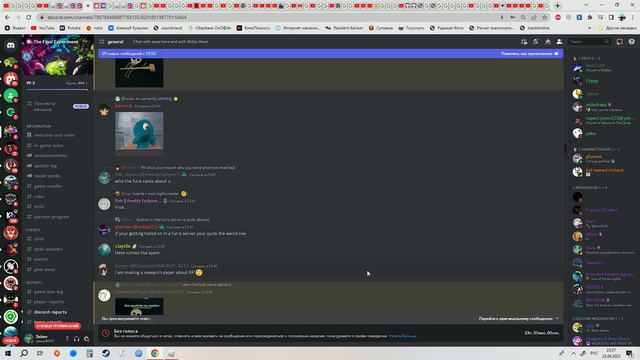Open the game-ban-log channel
Screen dimensions: 640x360
(x=48, y=292)
